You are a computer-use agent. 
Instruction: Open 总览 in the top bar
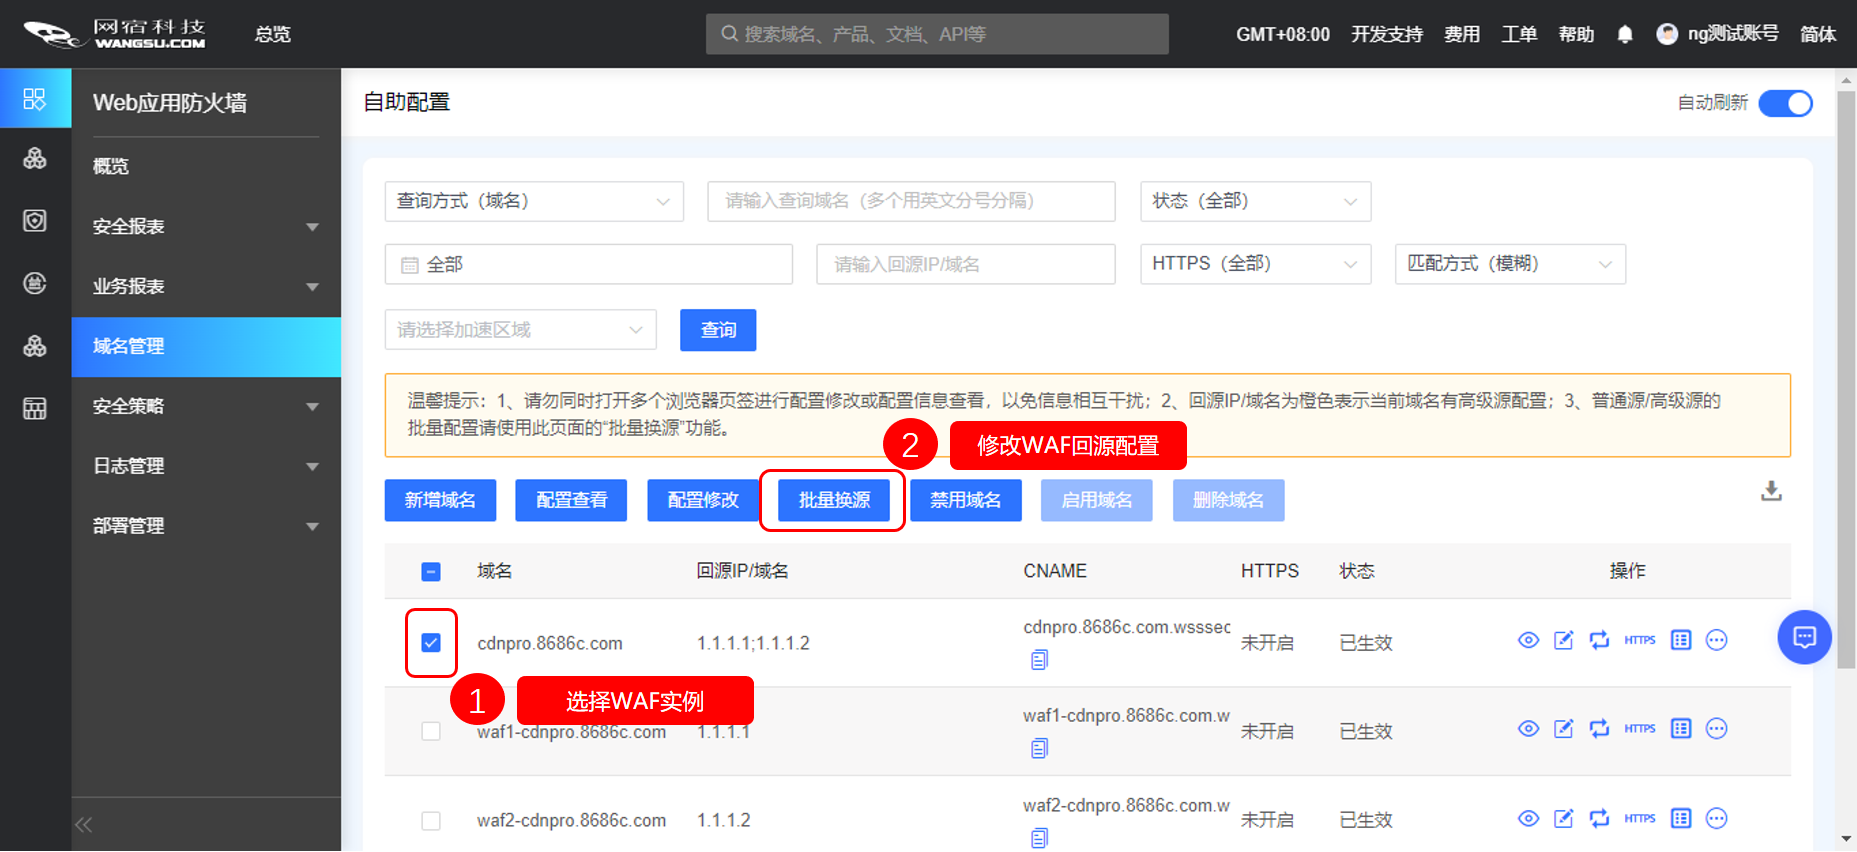pyautogui.click(x=272, y=34)
